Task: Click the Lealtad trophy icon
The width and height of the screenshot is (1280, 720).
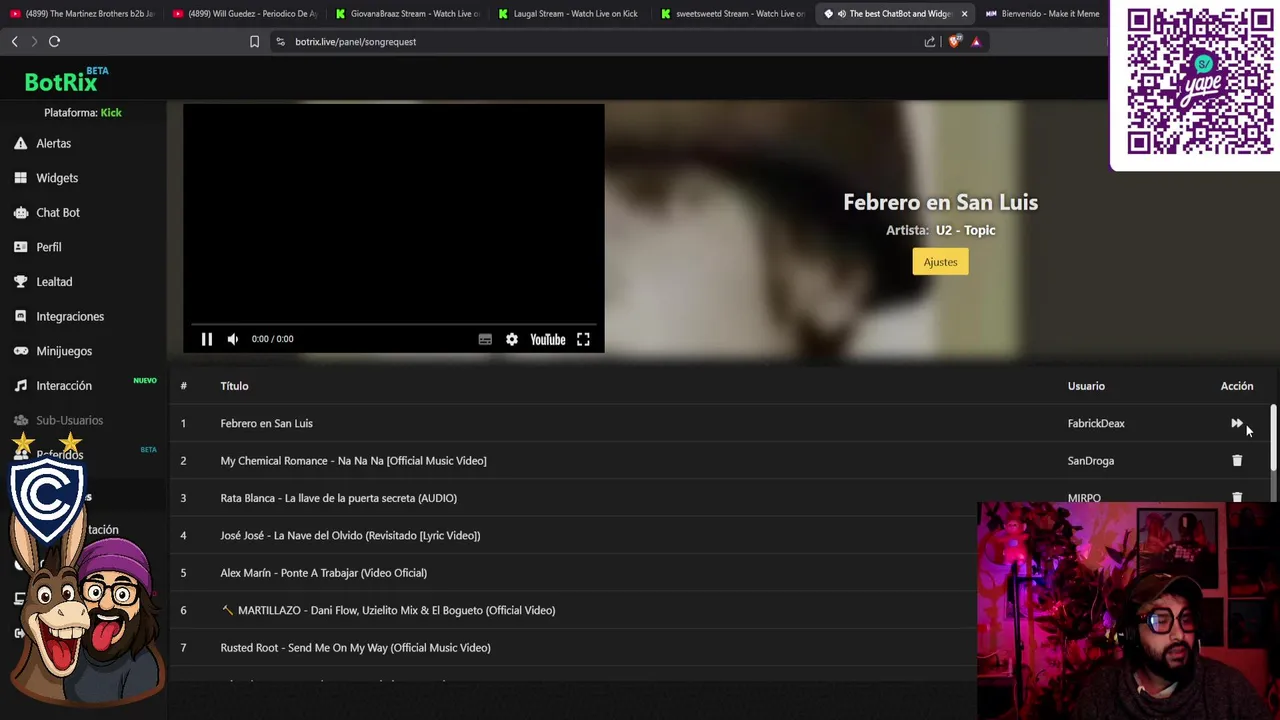Action: [20, 282]
